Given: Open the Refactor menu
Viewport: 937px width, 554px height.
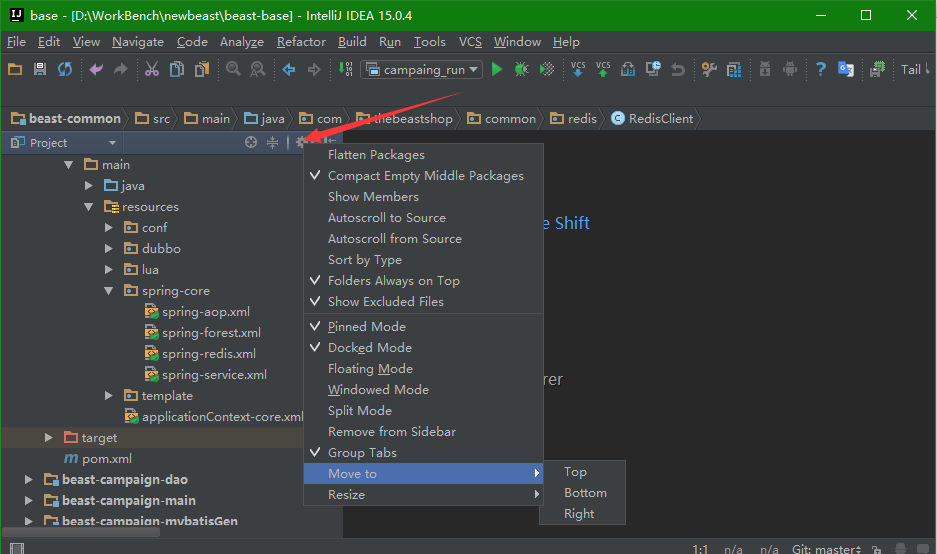Looking at the screenshot, I should [301, 42].
